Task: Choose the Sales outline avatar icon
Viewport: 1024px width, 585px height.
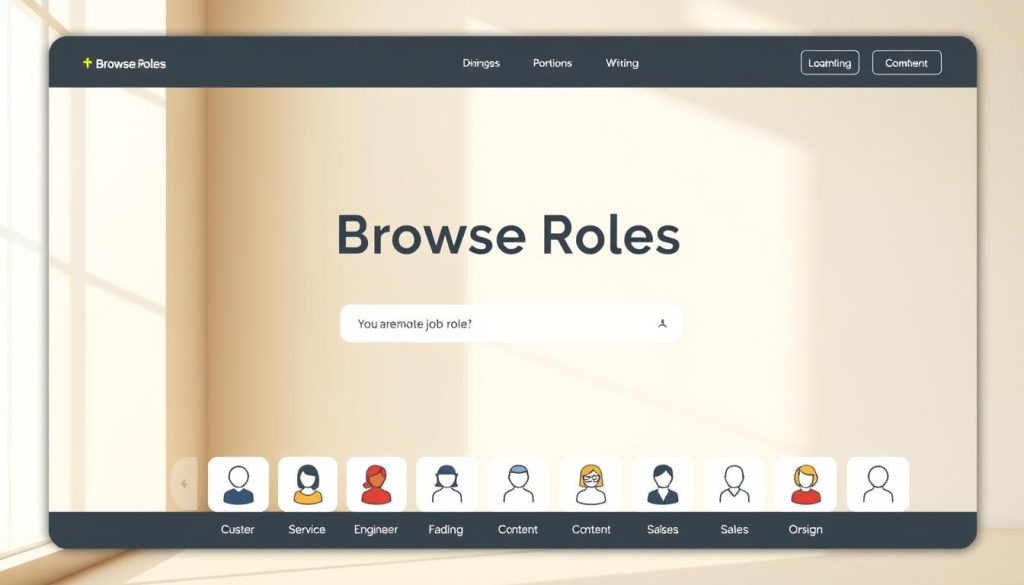Action: pyautogui.click(x=734, y=485)
